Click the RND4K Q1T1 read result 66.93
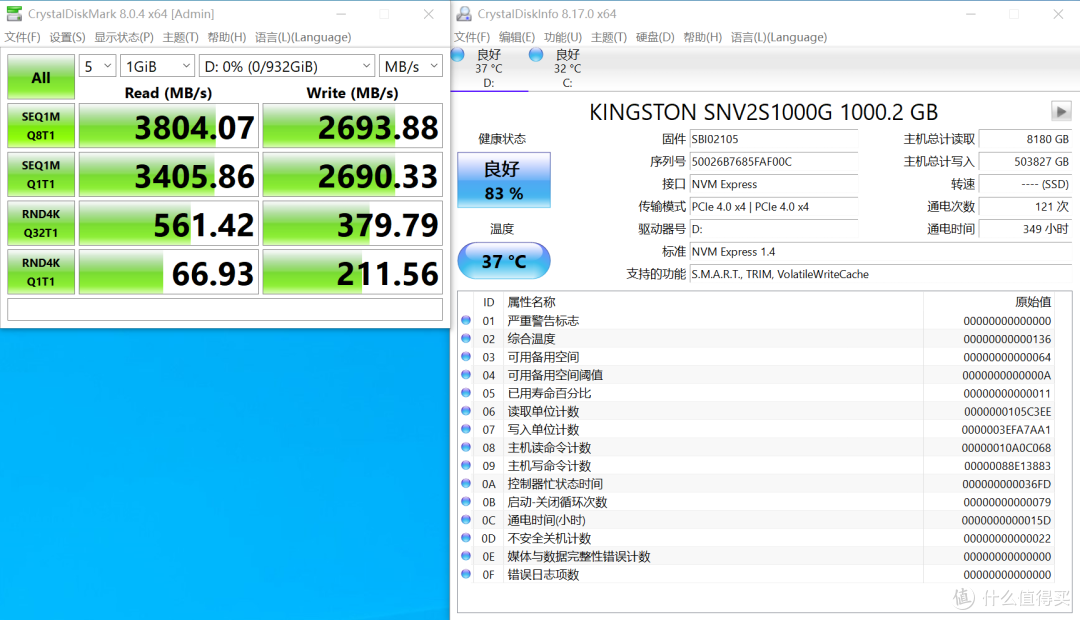 click(169, 272)
